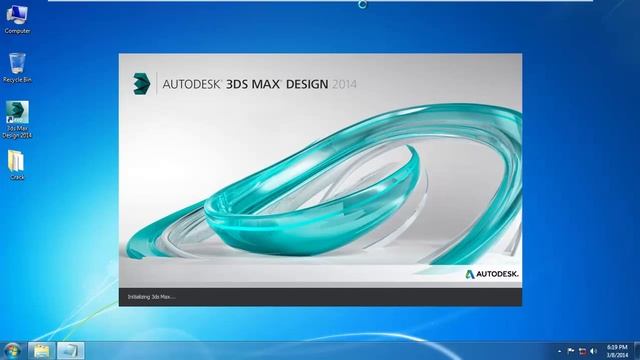Open the network status tray icon
This screenshot has height=360, width=640.
[582, 351]
